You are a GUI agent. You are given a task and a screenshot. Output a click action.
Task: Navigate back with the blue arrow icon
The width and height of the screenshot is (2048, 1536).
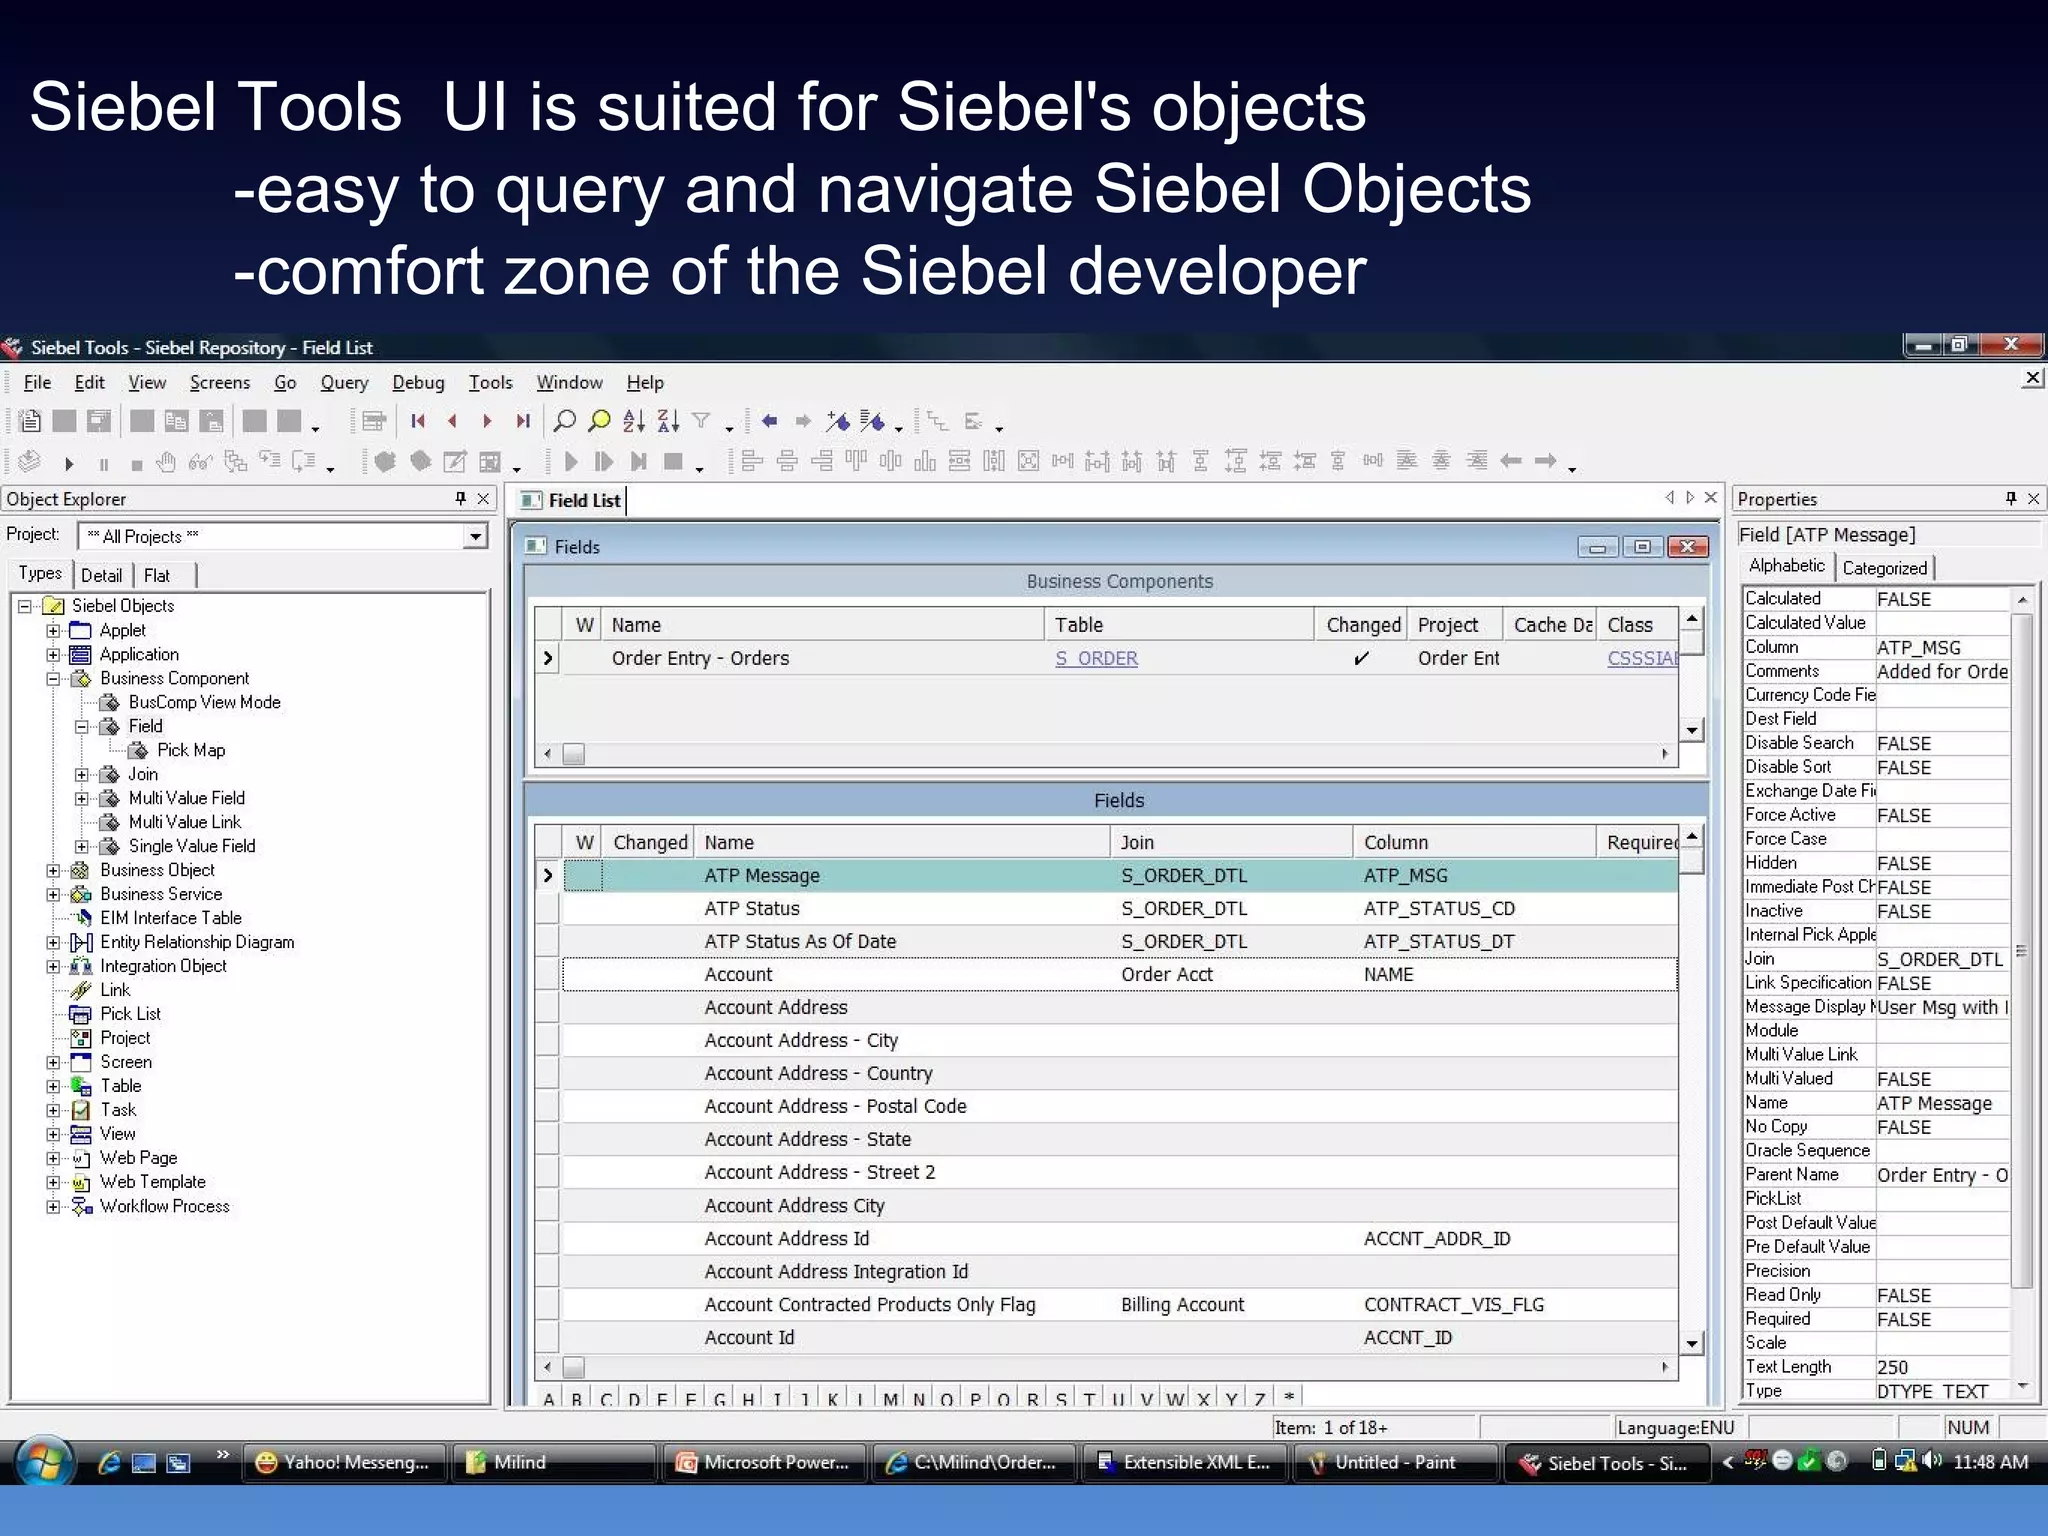pos(769,421)
